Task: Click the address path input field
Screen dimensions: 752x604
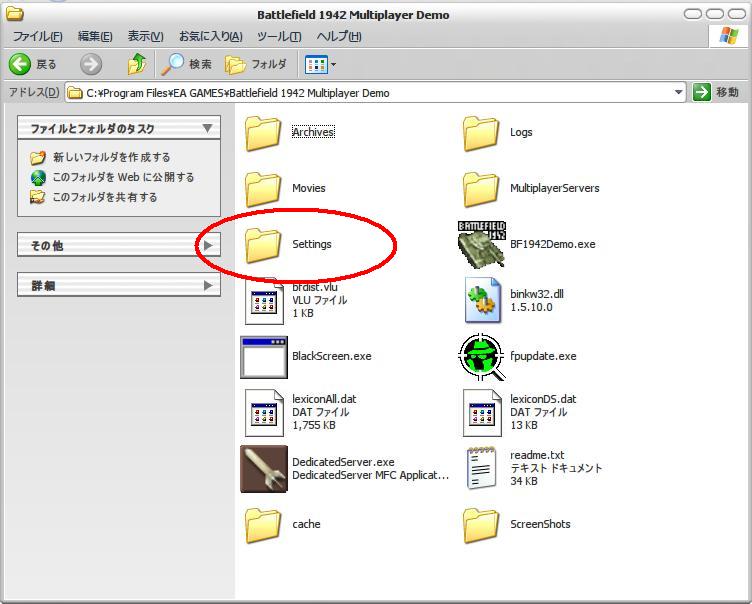Action: click(374, 93)
